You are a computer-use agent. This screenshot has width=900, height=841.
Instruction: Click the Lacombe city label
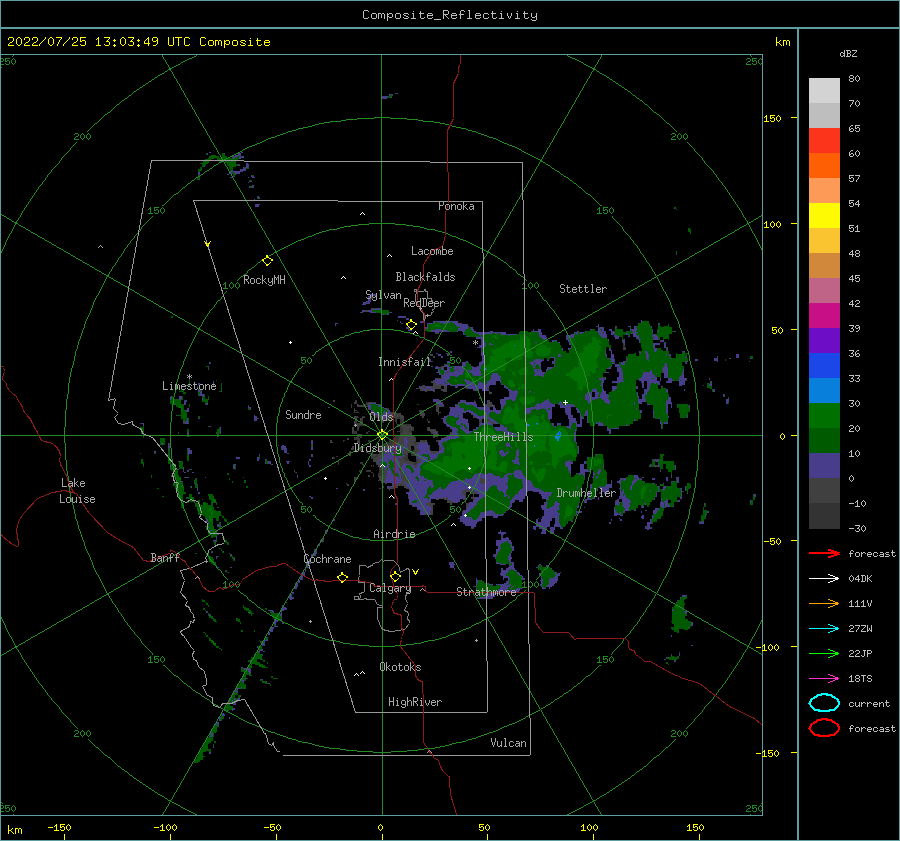pos(432,251)
